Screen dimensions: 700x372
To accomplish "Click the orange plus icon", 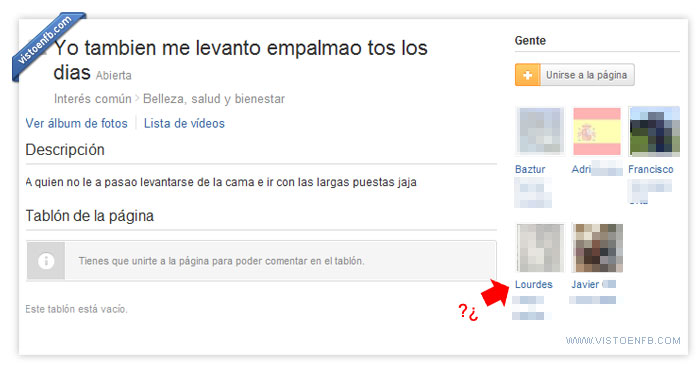I will point(527,75).
